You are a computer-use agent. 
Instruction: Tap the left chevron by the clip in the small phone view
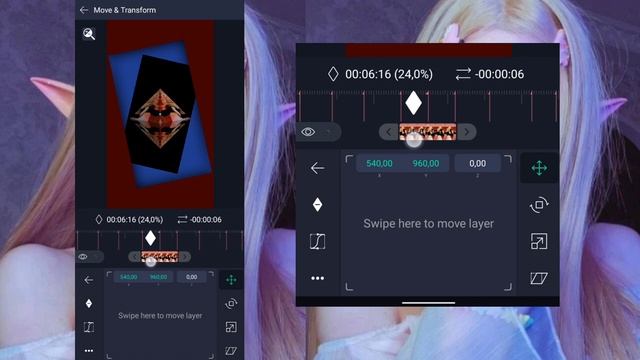[135, 257]
